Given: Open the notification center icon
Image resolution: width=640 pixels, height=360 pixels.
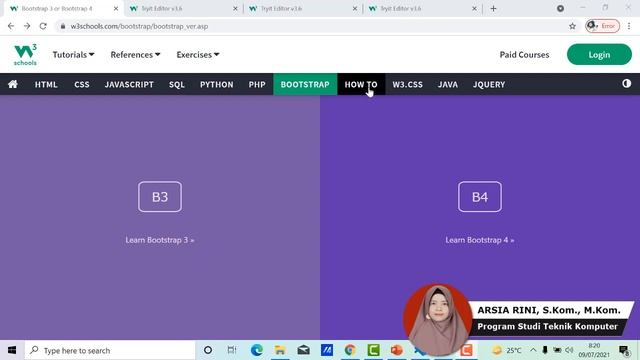Looking at the screenshot, I should click(624, 350).
